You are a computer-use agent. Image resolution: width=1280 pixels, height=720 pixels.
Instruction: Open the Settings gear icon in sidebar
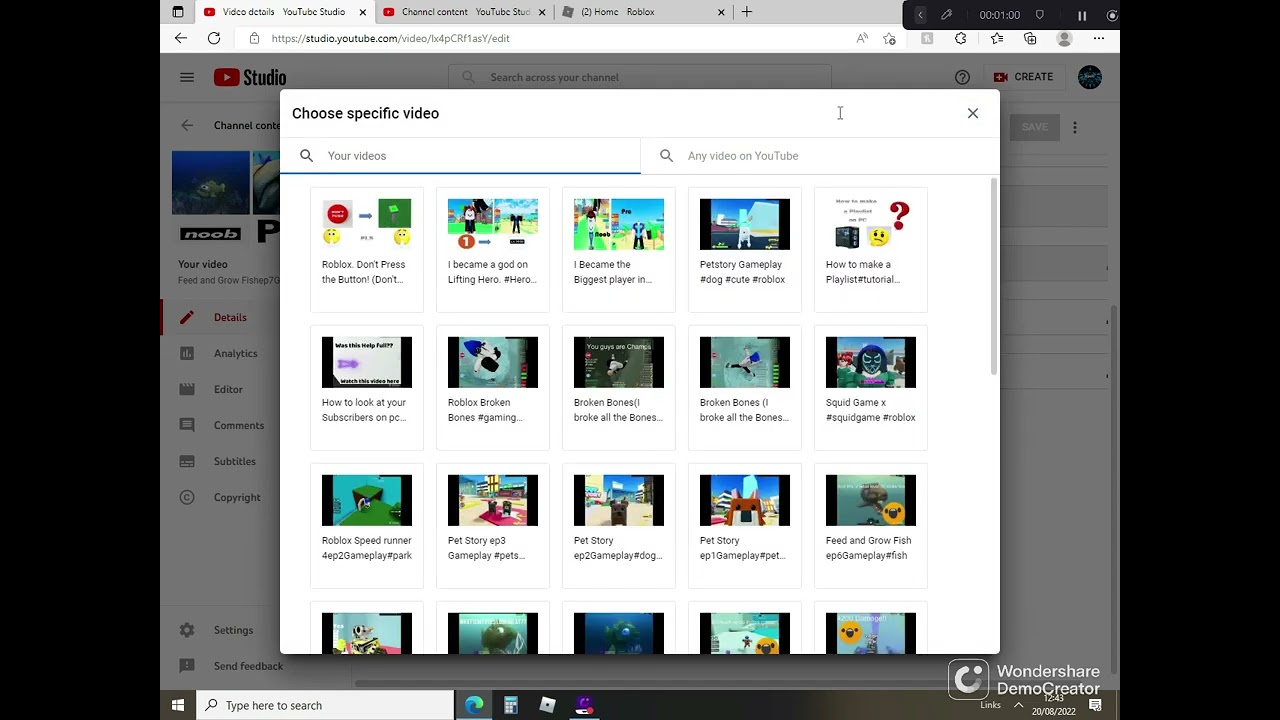point(187,630)
